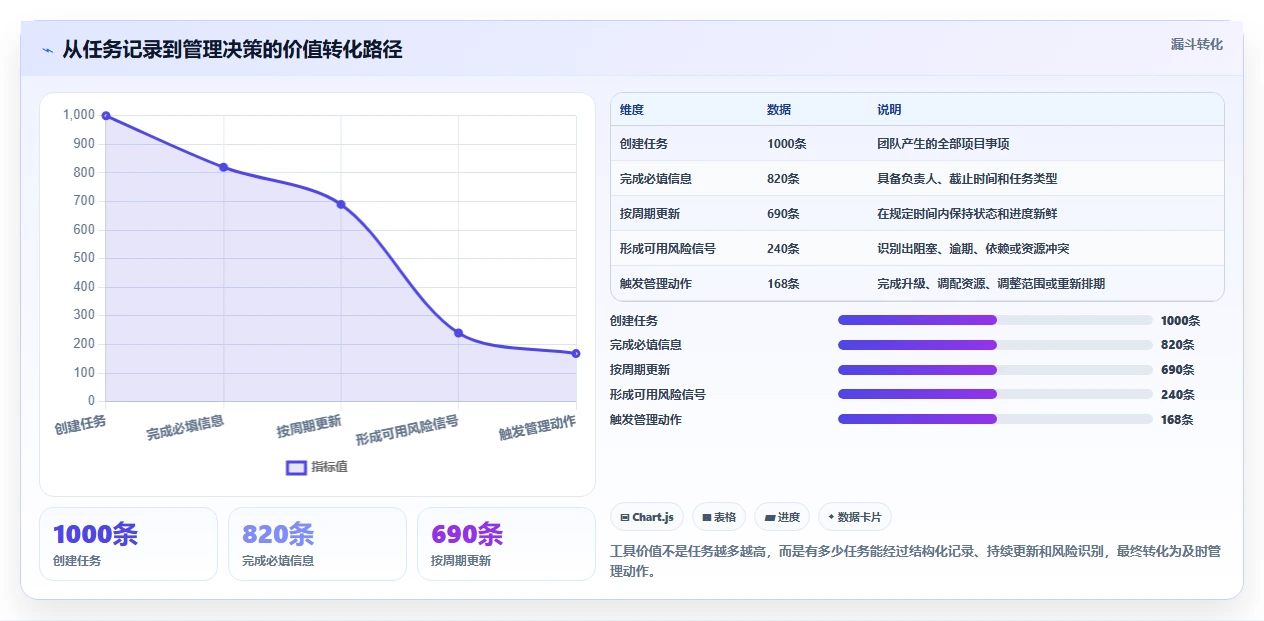The height and width of the screenshot is (621, 1264).
Task: Click cell 具备负责人、截止时间和任务类型
Action: [967, 179]
